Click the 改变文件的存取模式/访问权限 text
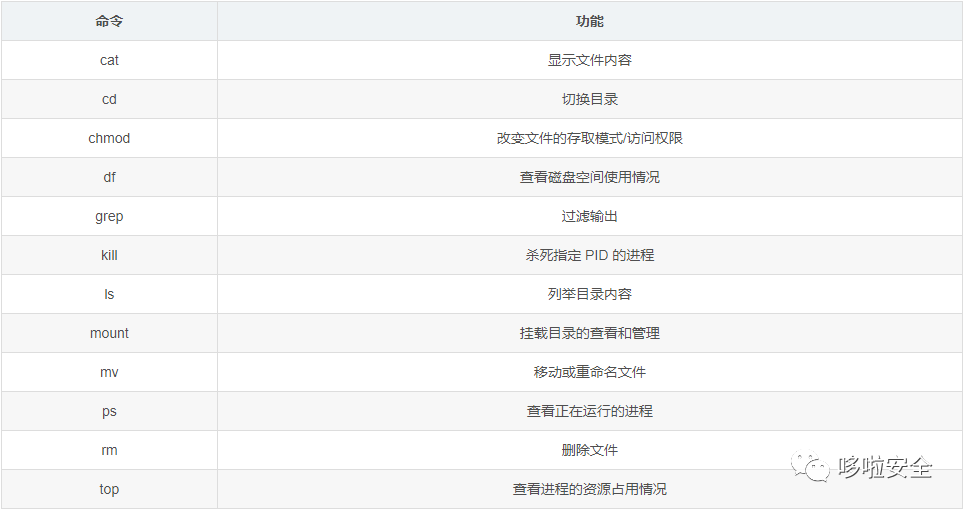Screen dimensions: 964x510 590,138
